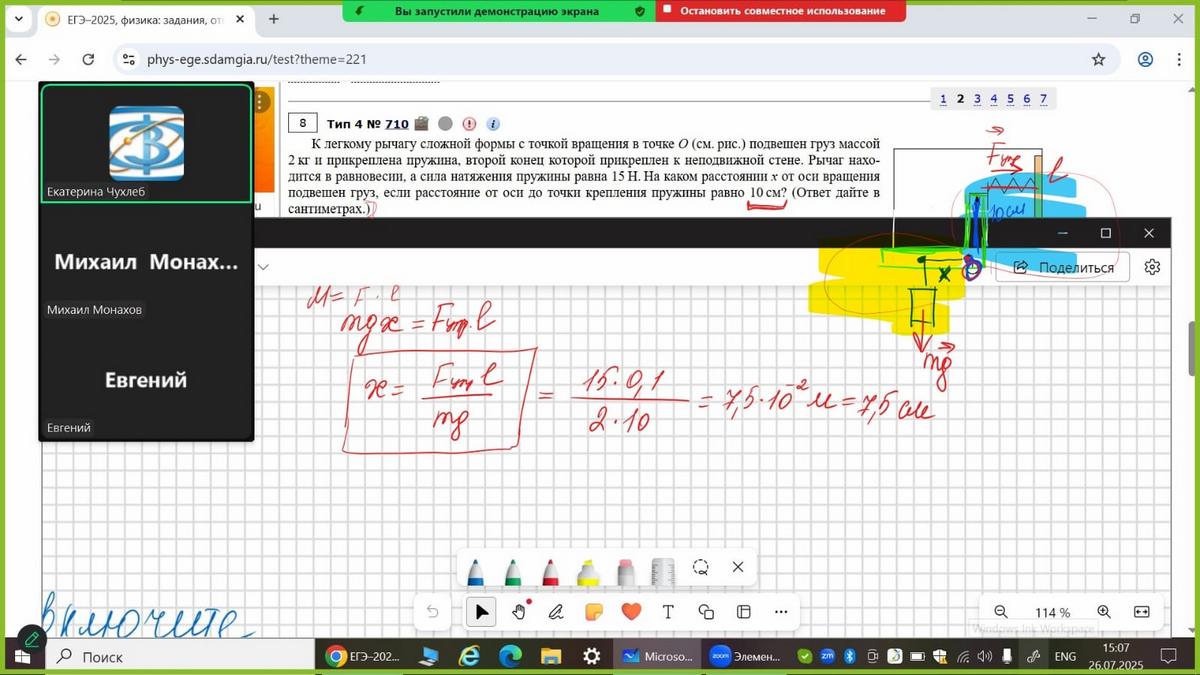
Task: Click Остановить совместное использование button
Action: pos(781,11)
